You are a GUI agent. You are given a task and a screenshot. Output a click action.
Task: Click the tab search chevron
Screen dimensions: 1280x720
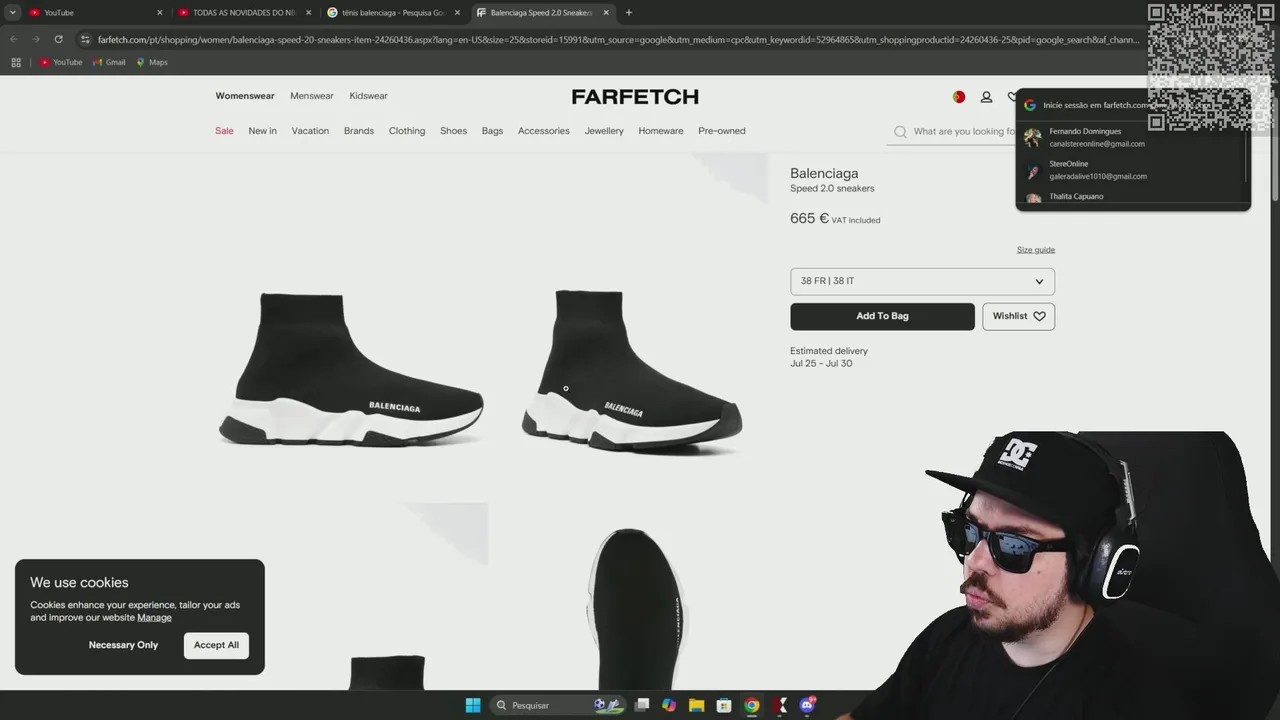(x=12, y=12)
